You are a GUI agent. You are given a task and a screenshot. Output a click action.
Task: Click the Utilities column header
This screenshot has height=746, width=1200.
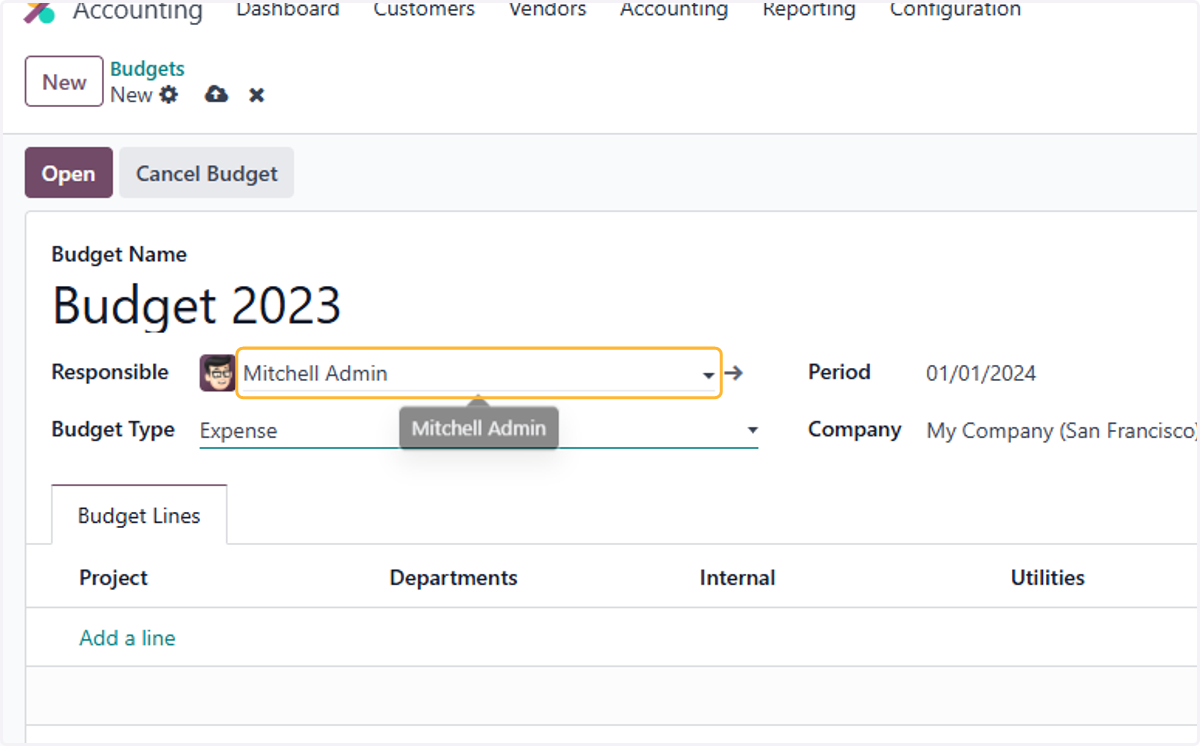1047,578
